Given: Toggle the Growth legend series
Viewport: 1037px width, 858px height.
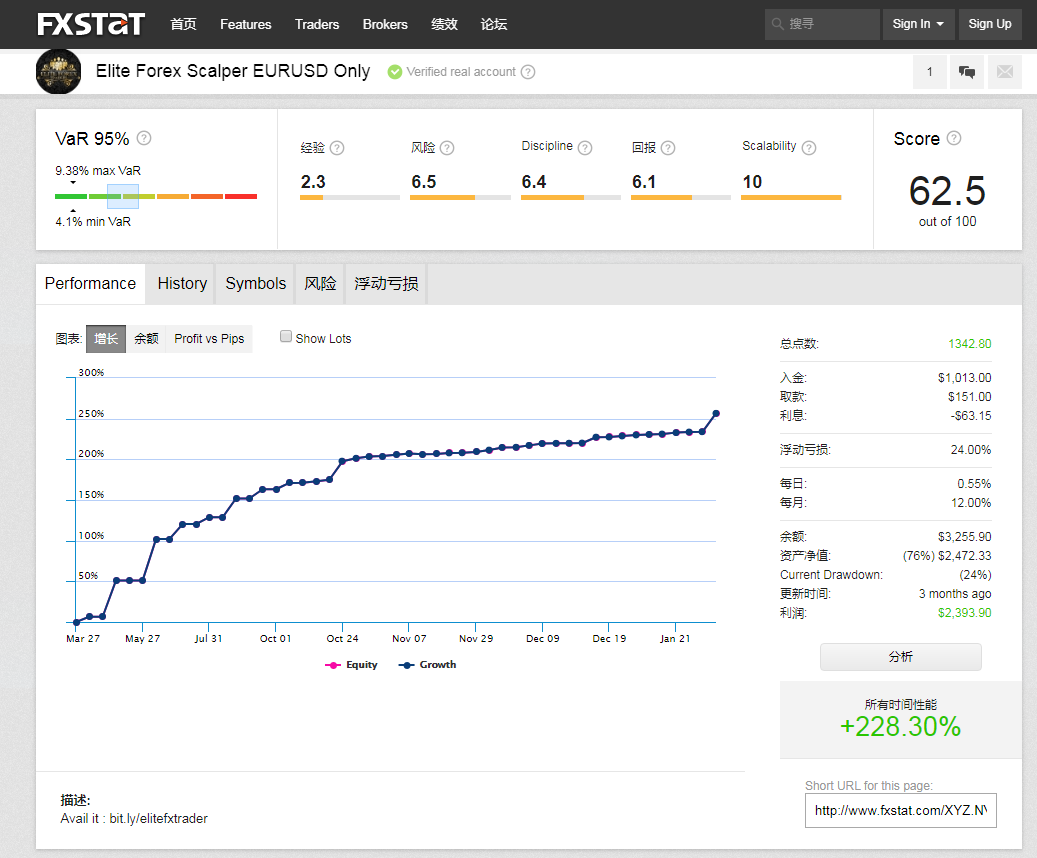Looking at the screenshot, I should [x=427, y=665].
